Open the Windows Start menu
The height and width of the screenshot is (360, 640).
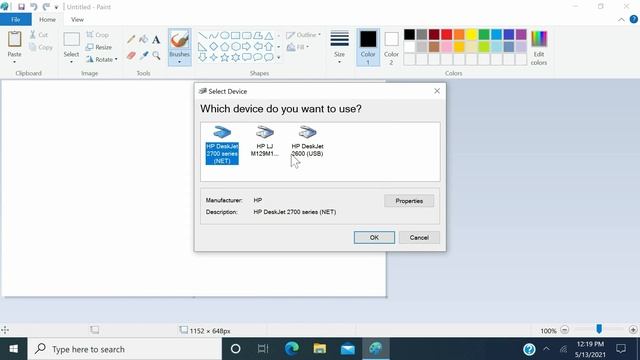click(x=13, y=349)
